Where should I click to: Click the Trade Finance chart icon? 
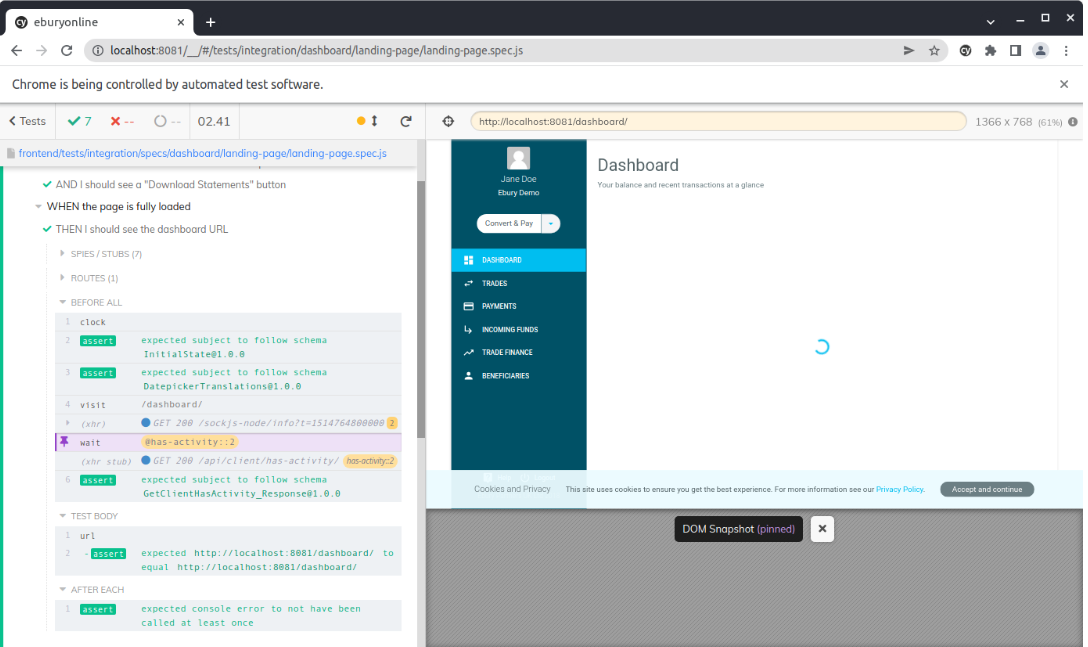point(468,353)
